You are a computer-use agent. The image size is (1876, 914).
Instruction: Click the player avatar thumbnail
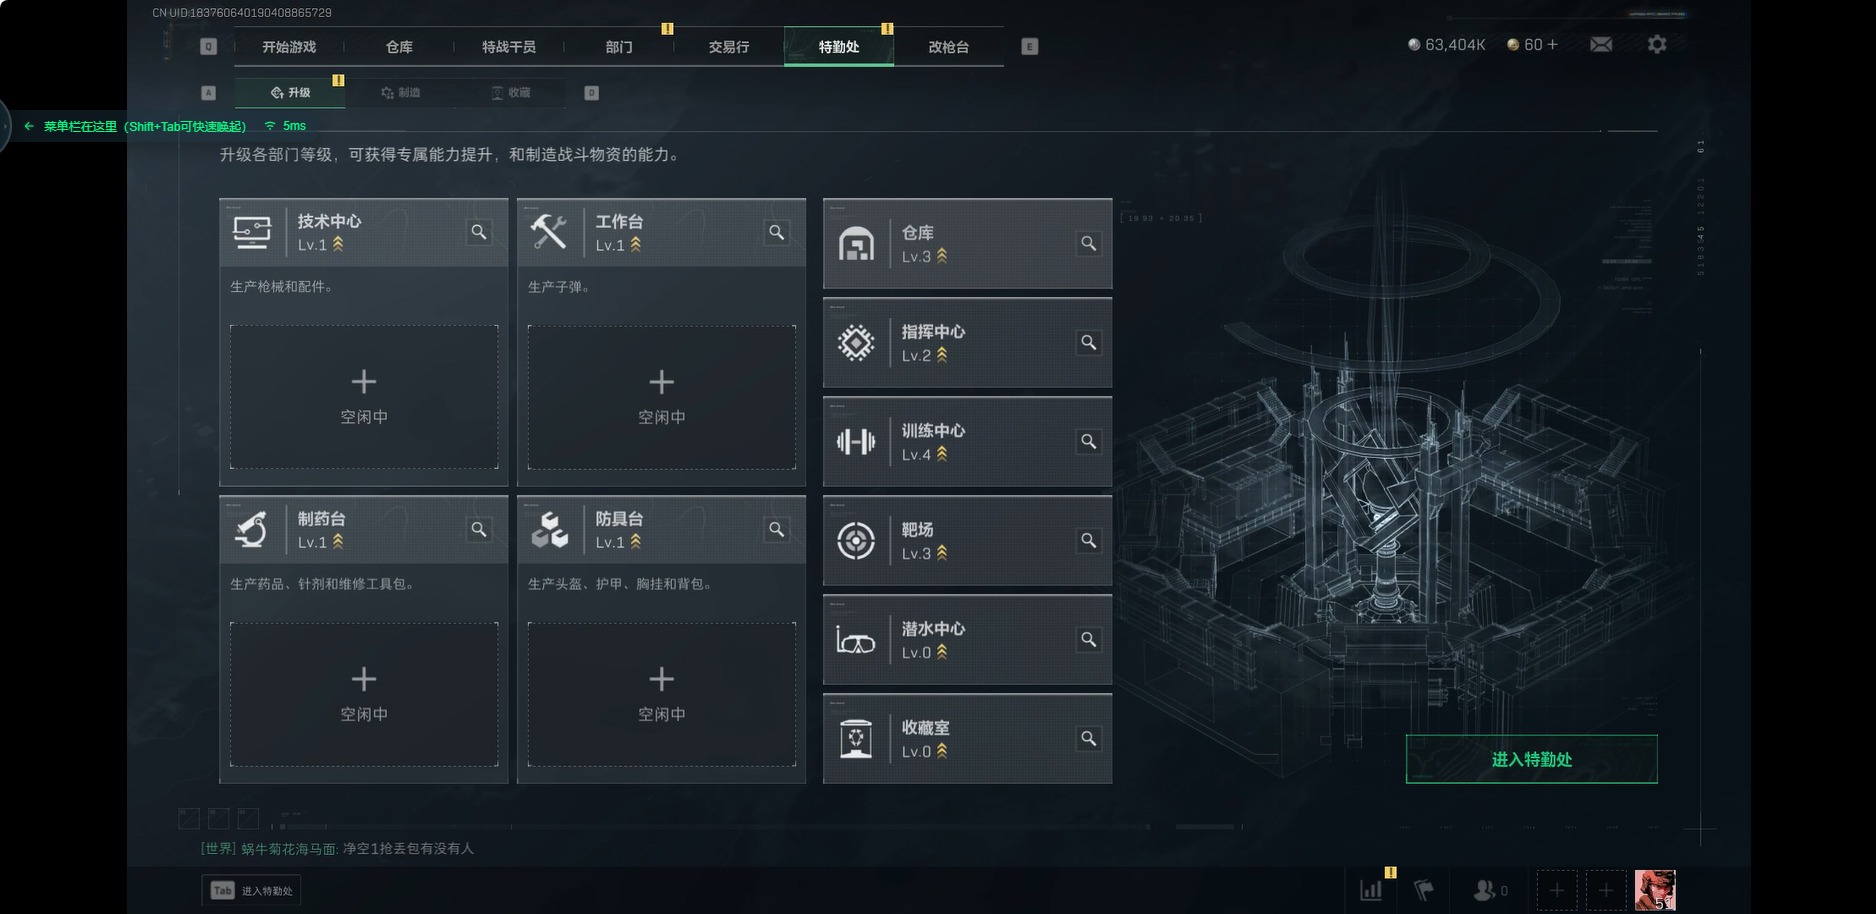click(1655, 890)
